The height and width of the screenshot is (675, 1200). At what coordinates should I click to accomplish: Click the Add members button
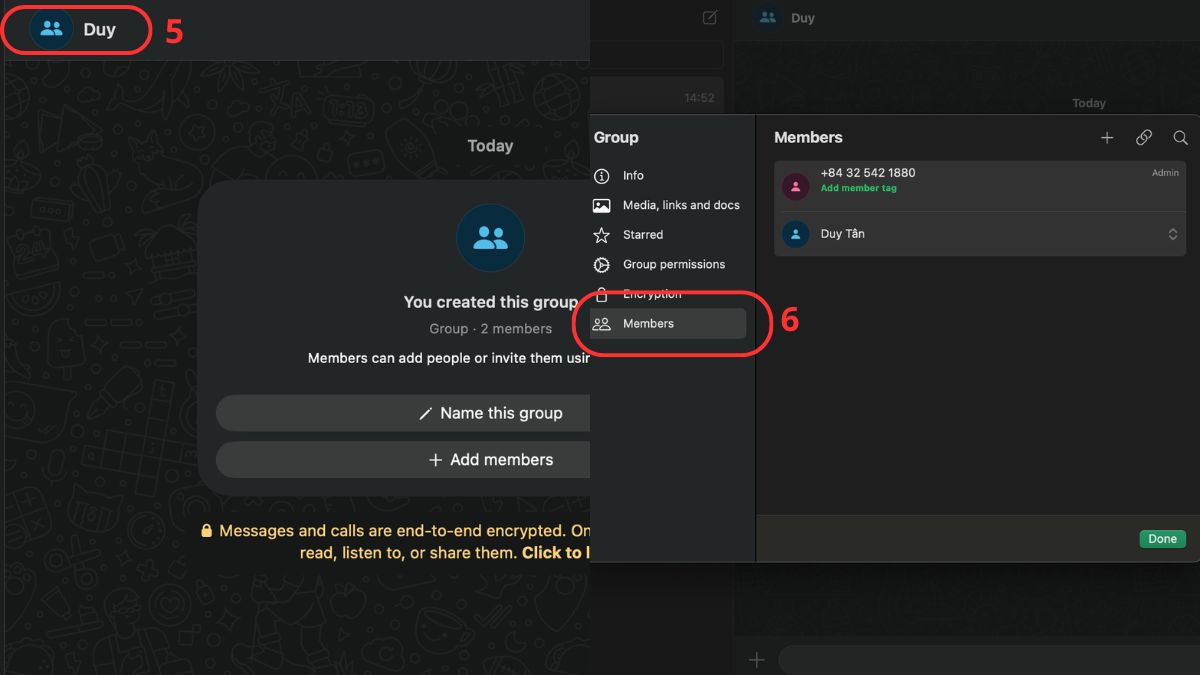point(492,459)
